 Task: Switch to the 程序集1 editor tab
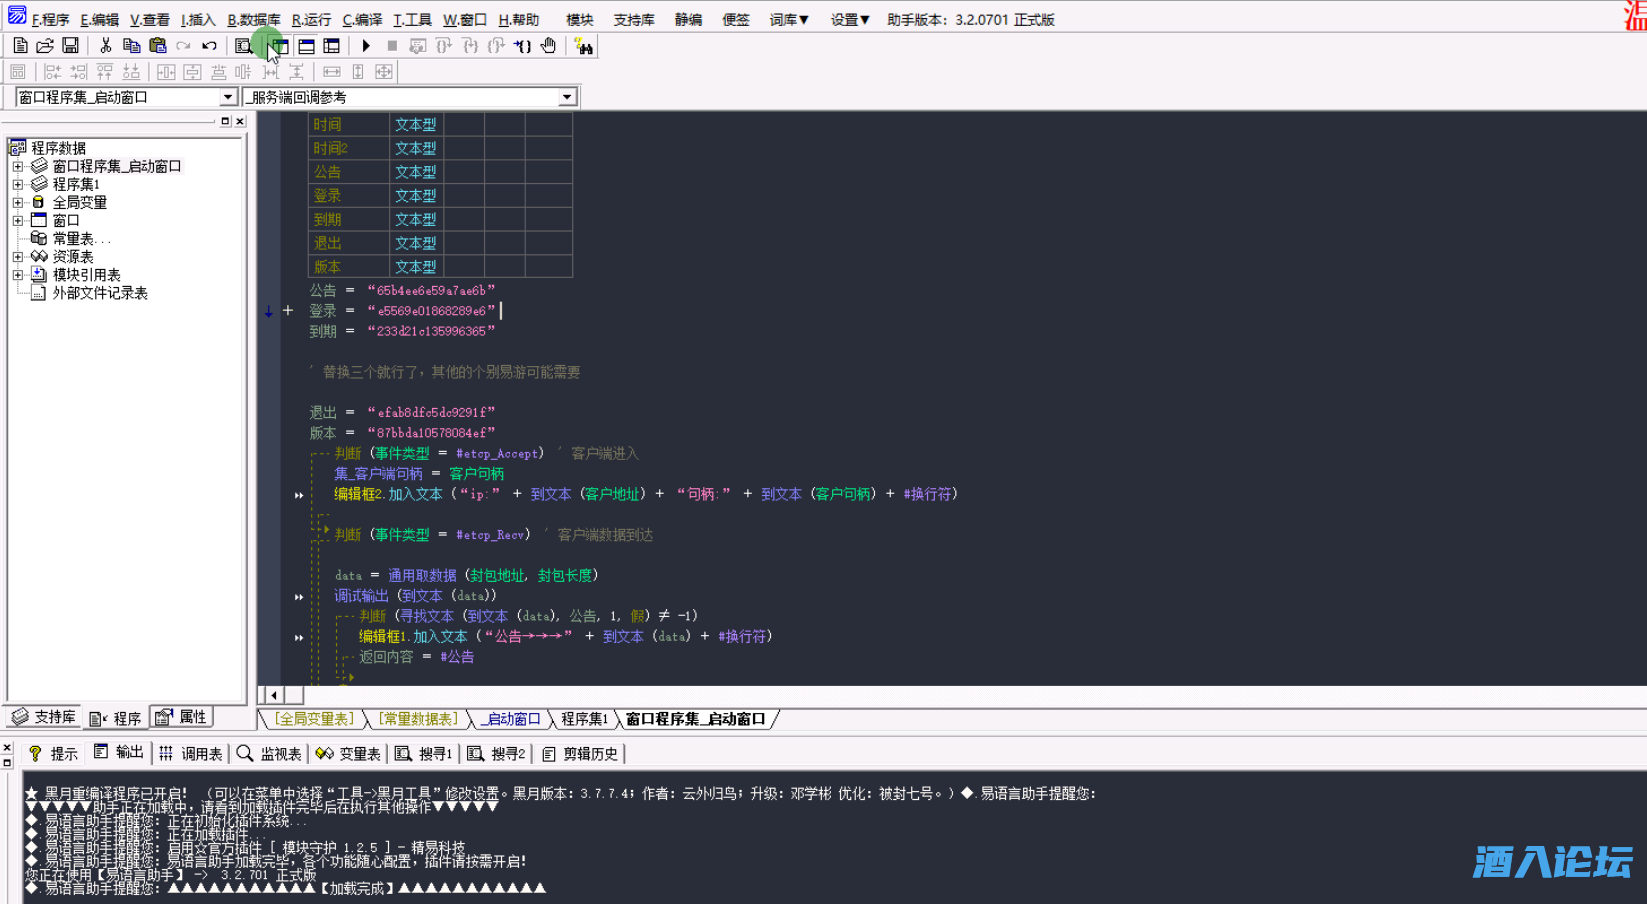(584, 719)
